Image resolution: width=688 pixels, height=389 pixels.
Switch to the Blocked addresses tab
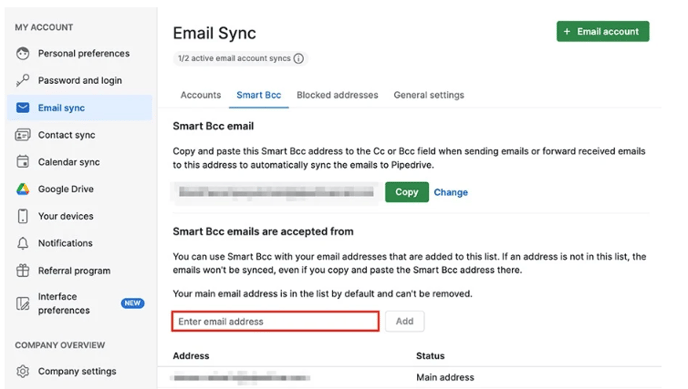click(337, 95)
